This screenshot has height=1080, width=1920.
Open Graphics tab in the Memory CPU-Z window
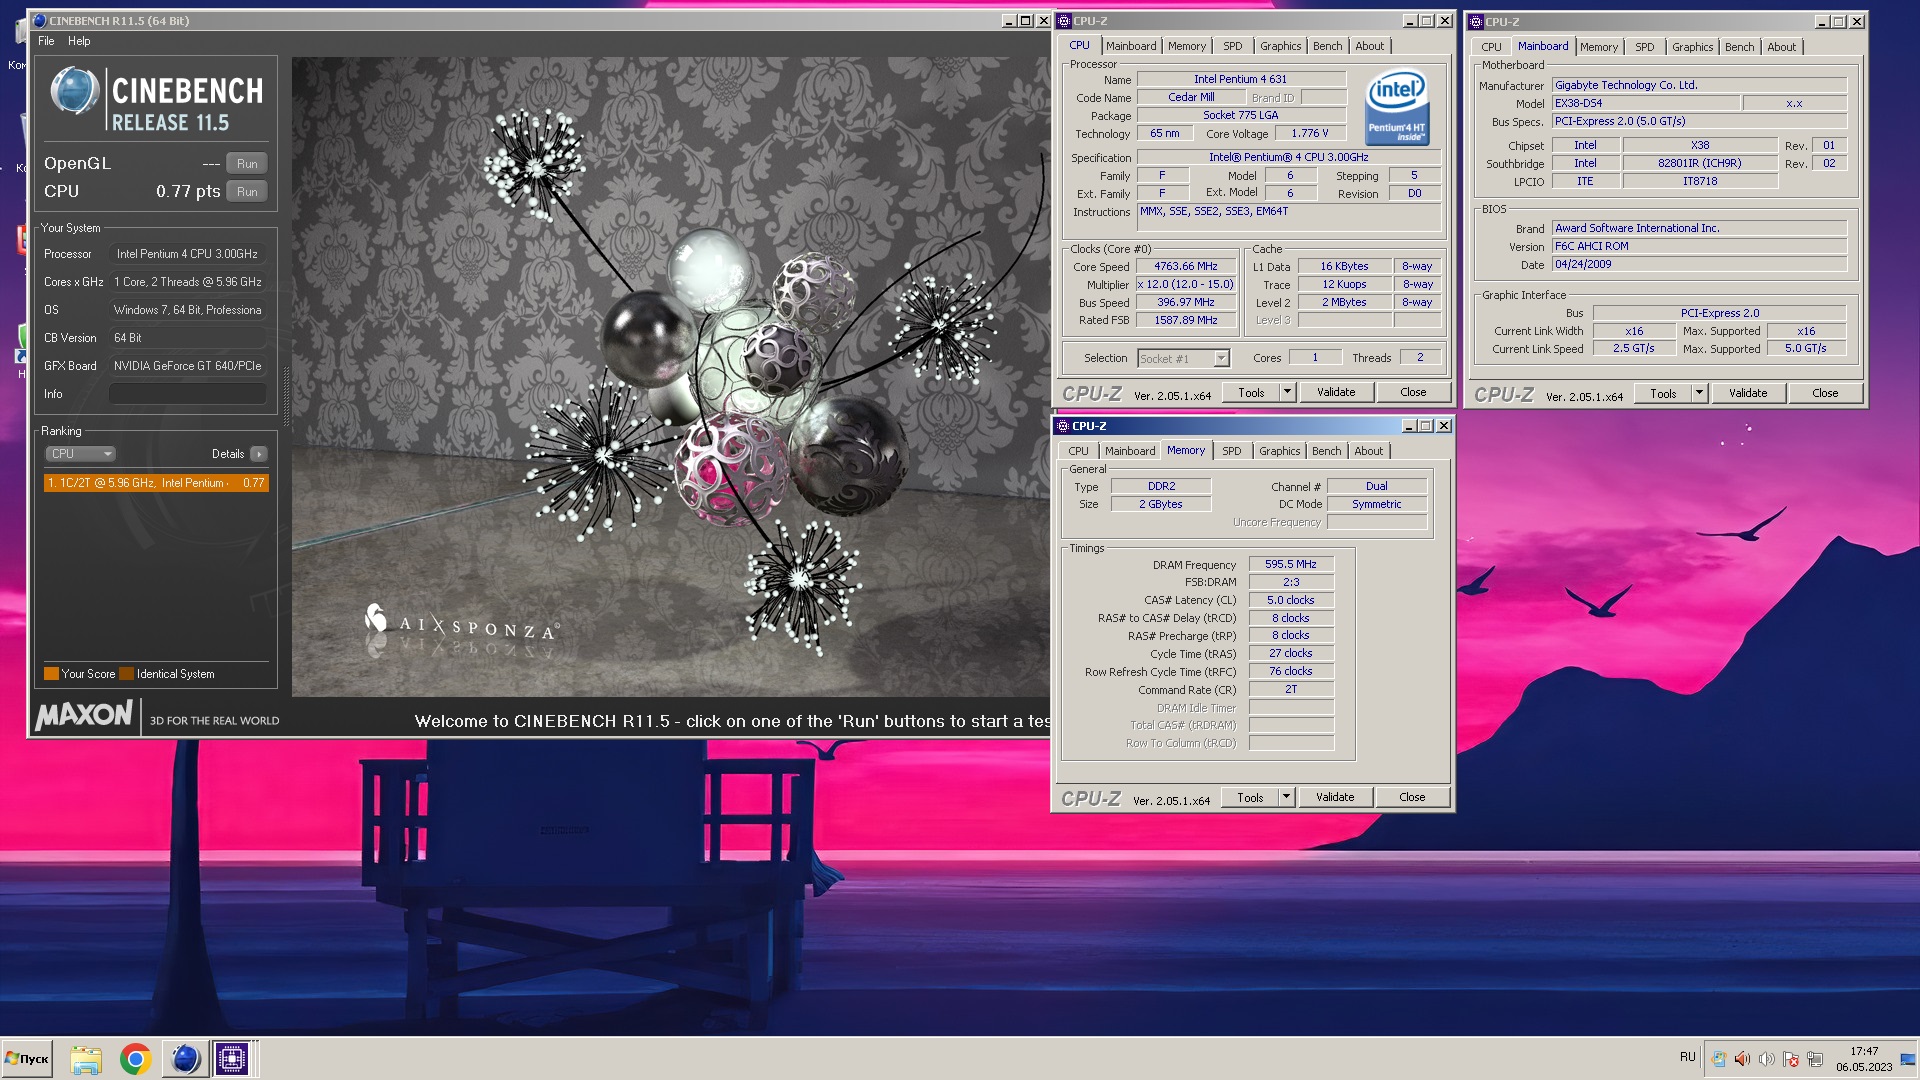coord(1279,451)
